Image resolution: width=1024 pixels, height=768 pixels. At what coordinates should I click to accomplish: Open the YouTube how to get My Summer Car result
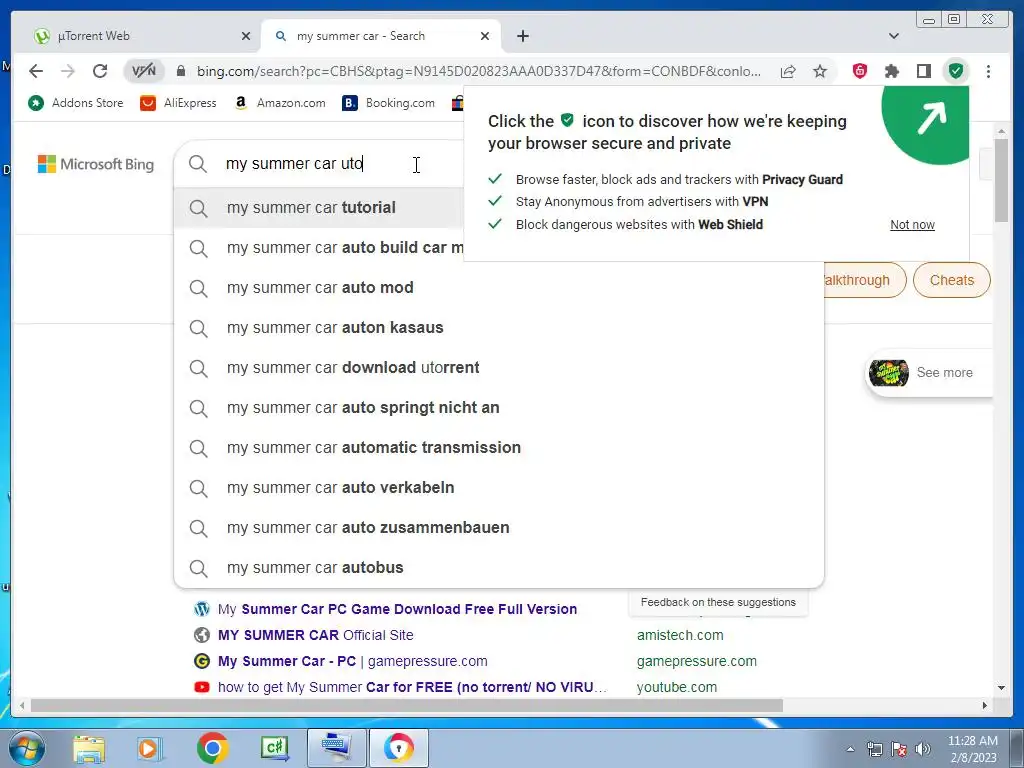point(412,687)
